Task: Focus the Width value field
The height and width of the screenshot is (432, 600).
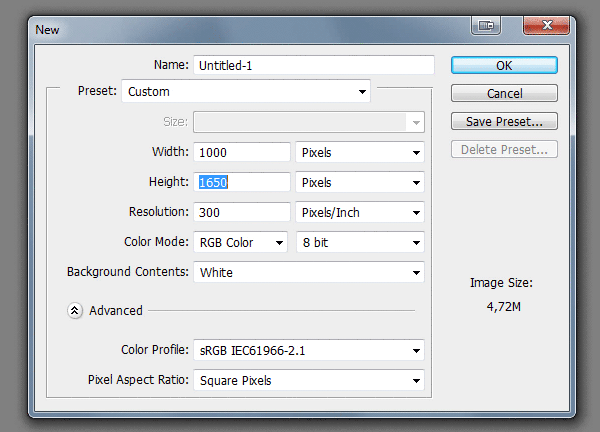Action: coord(242,153)
